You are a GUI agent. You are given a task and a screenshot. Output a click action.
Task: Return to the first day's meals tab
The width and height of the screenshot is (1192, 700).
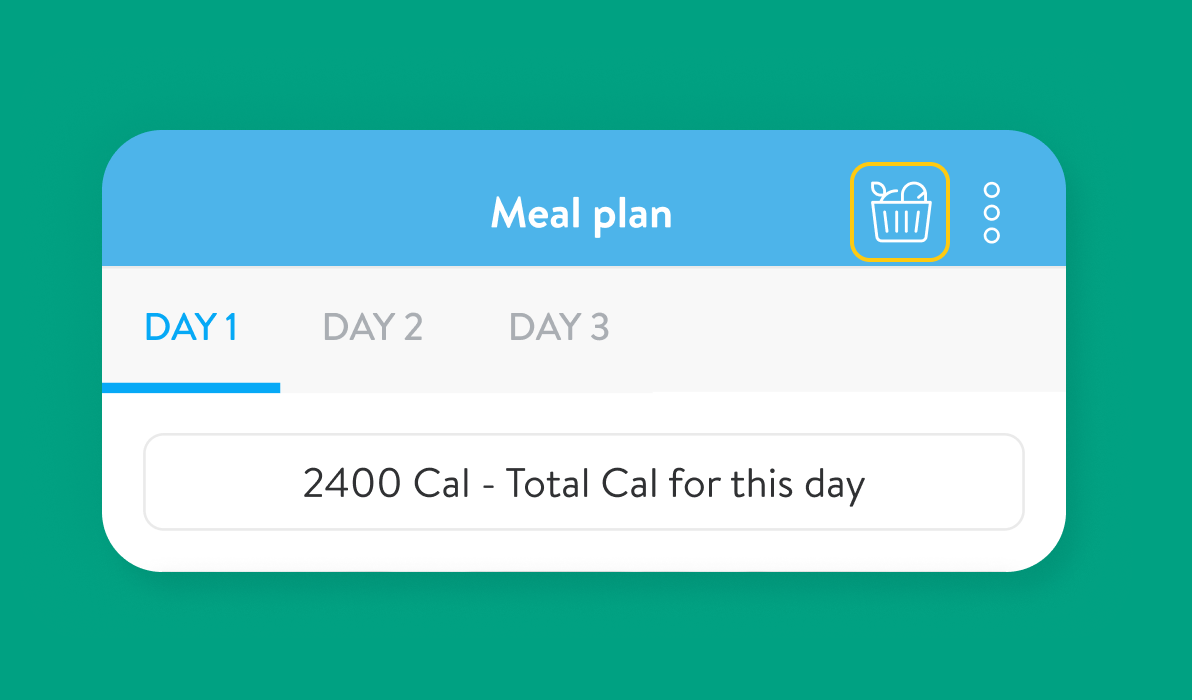point(191,327)
